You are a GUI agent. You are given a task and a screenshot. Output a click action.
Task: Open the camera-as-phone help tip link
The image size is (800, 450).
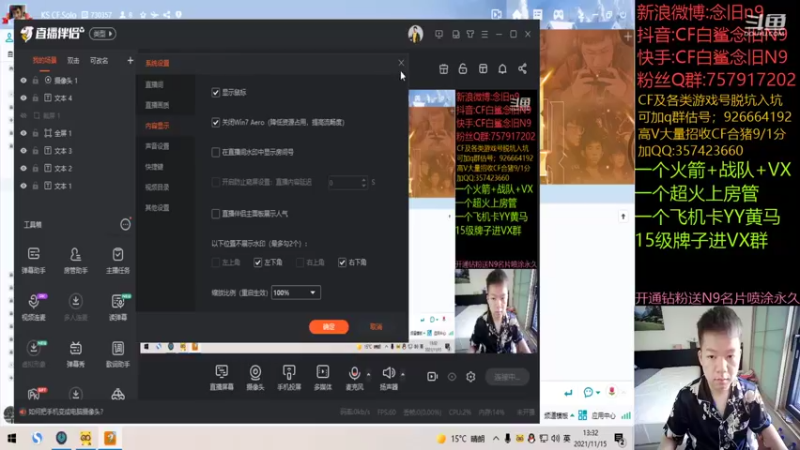(66, 412)
